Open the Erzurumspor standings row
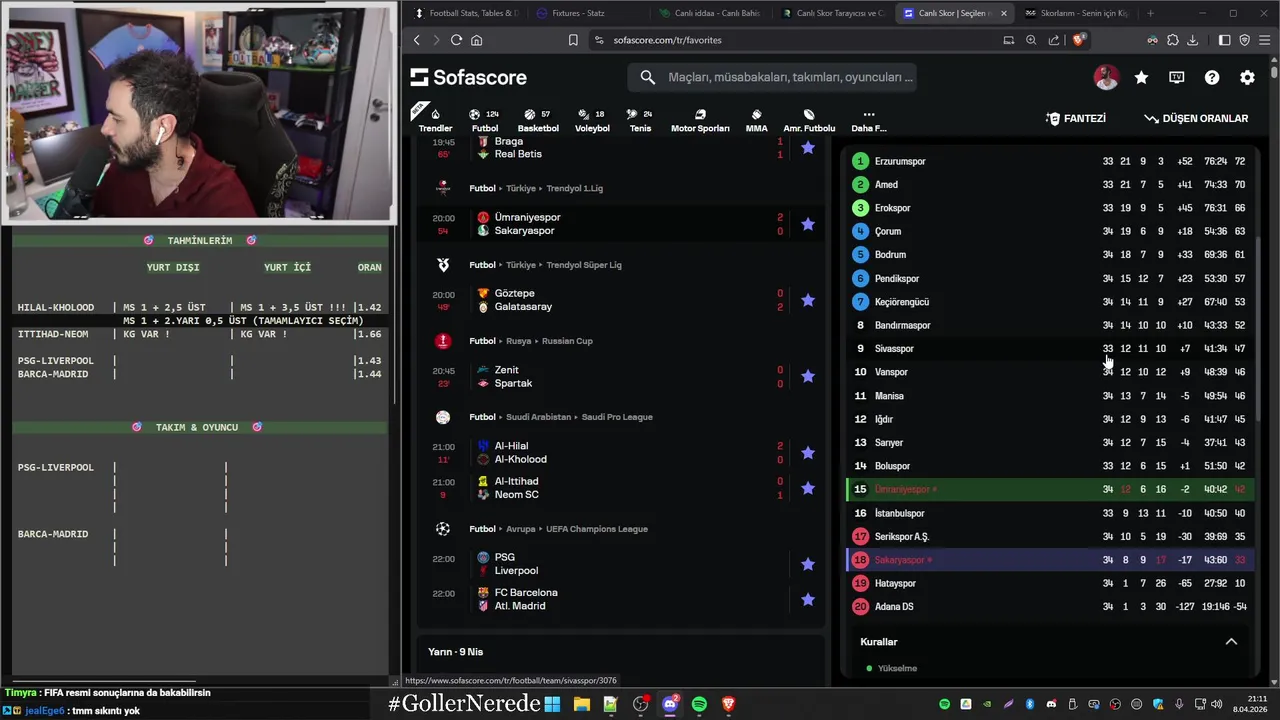 click(1049, 161)
